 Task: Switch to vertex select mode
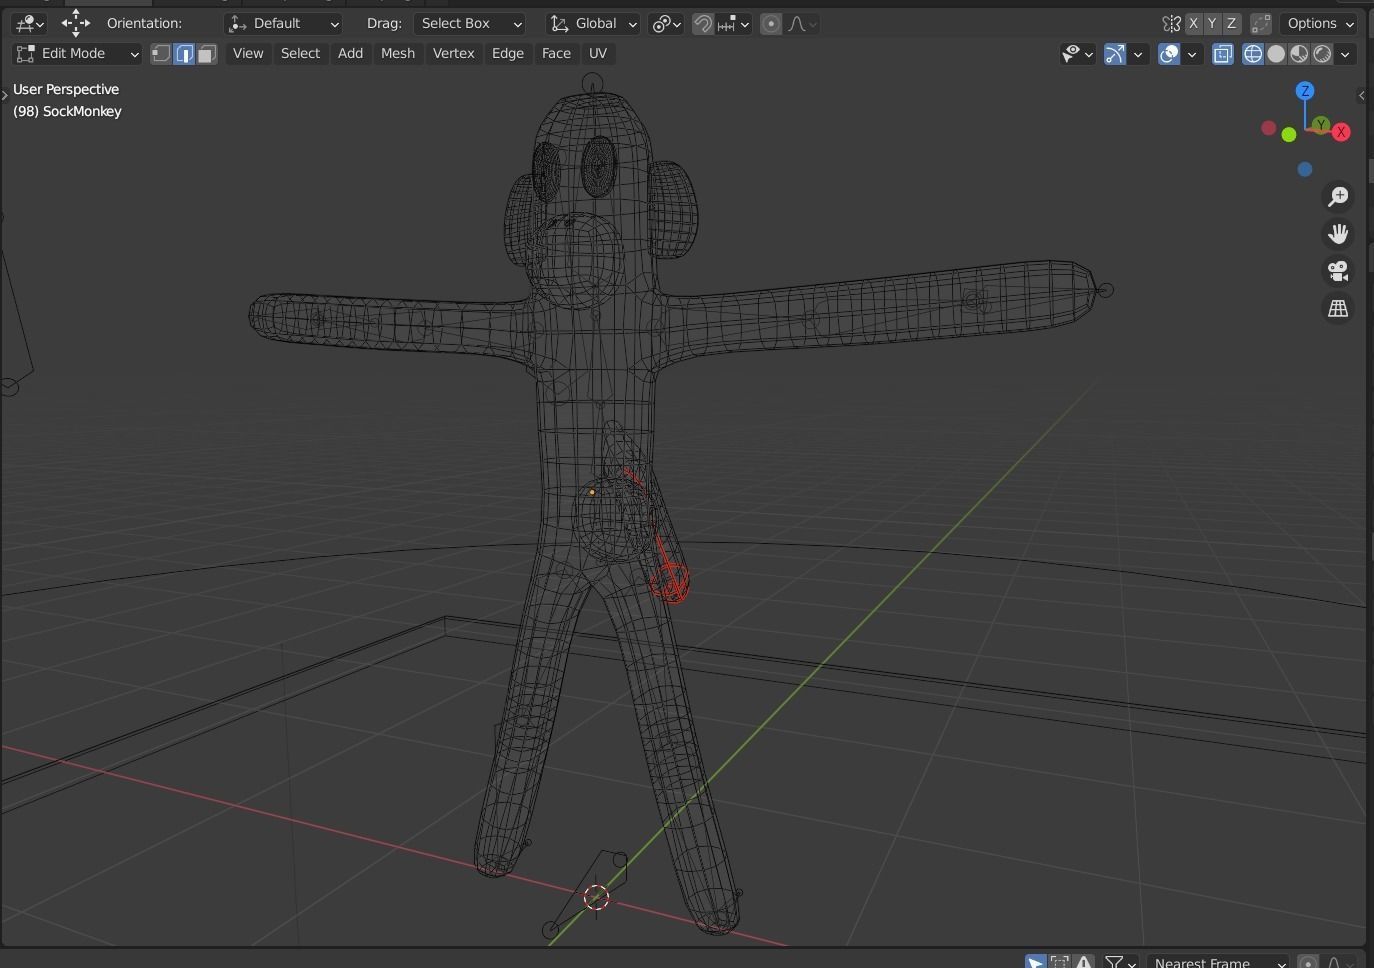tap(161, 54)
